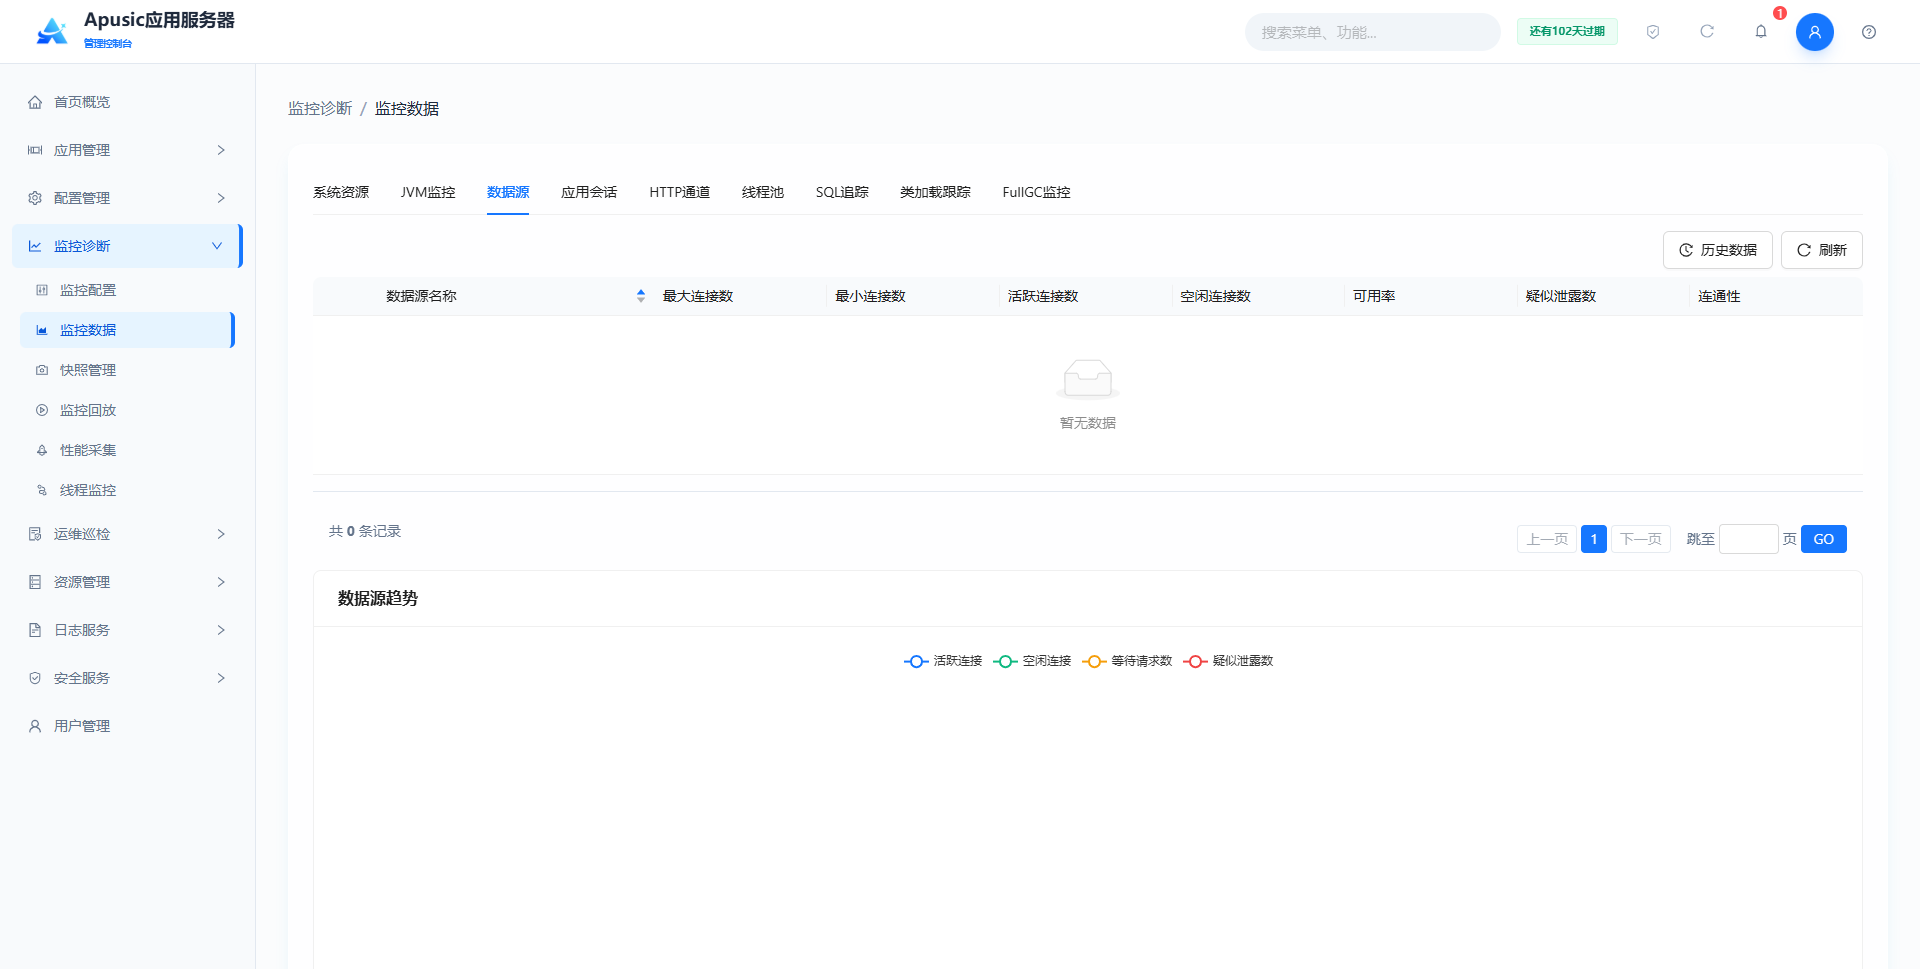1920x969 pixels.
Task: Switch to 线程池 tab
Action: 763,192
